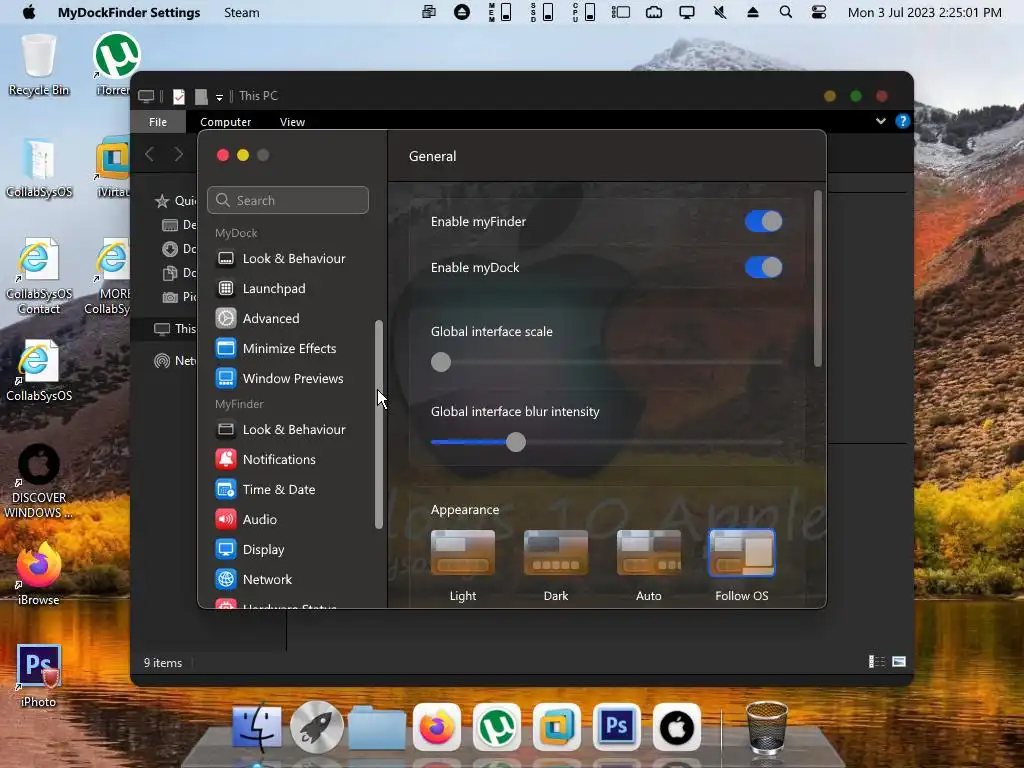Open Display settings
Image resolution: width=1024 pixels, height=768 pixels.
click(x=250, y=550)
